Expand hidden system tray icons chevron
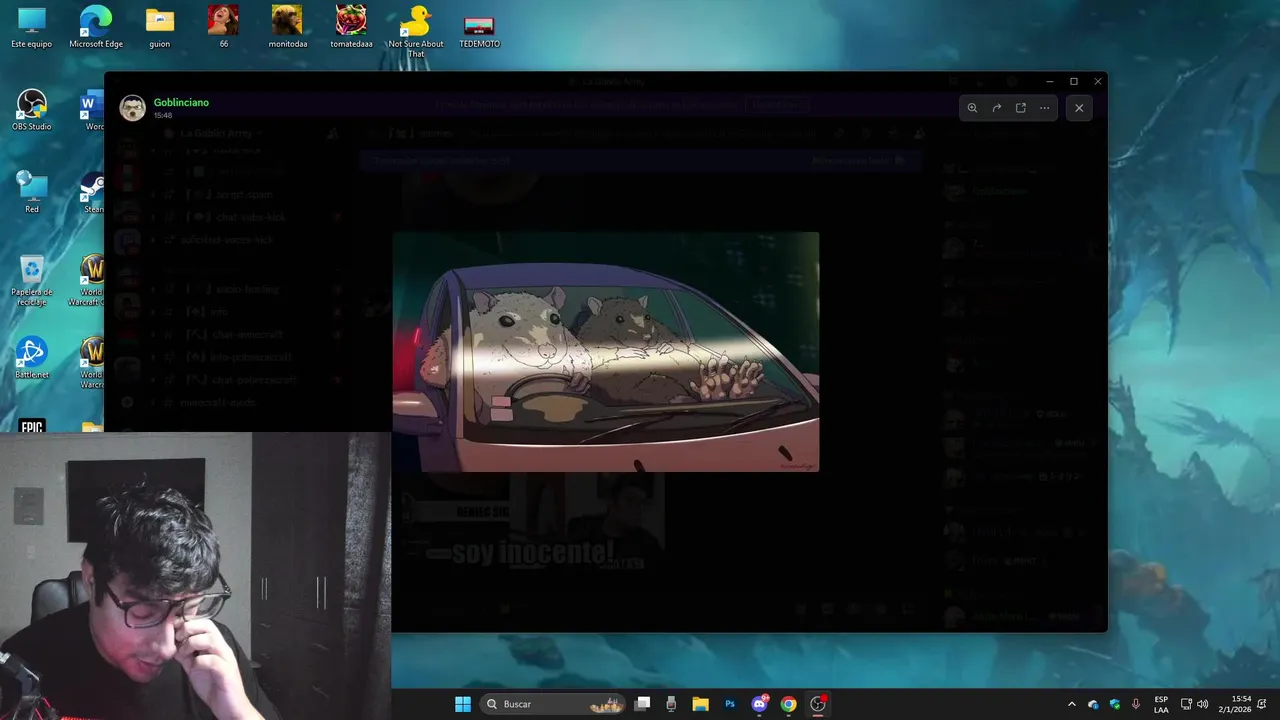The image size is (1280, 720). tap(1072, 704)
